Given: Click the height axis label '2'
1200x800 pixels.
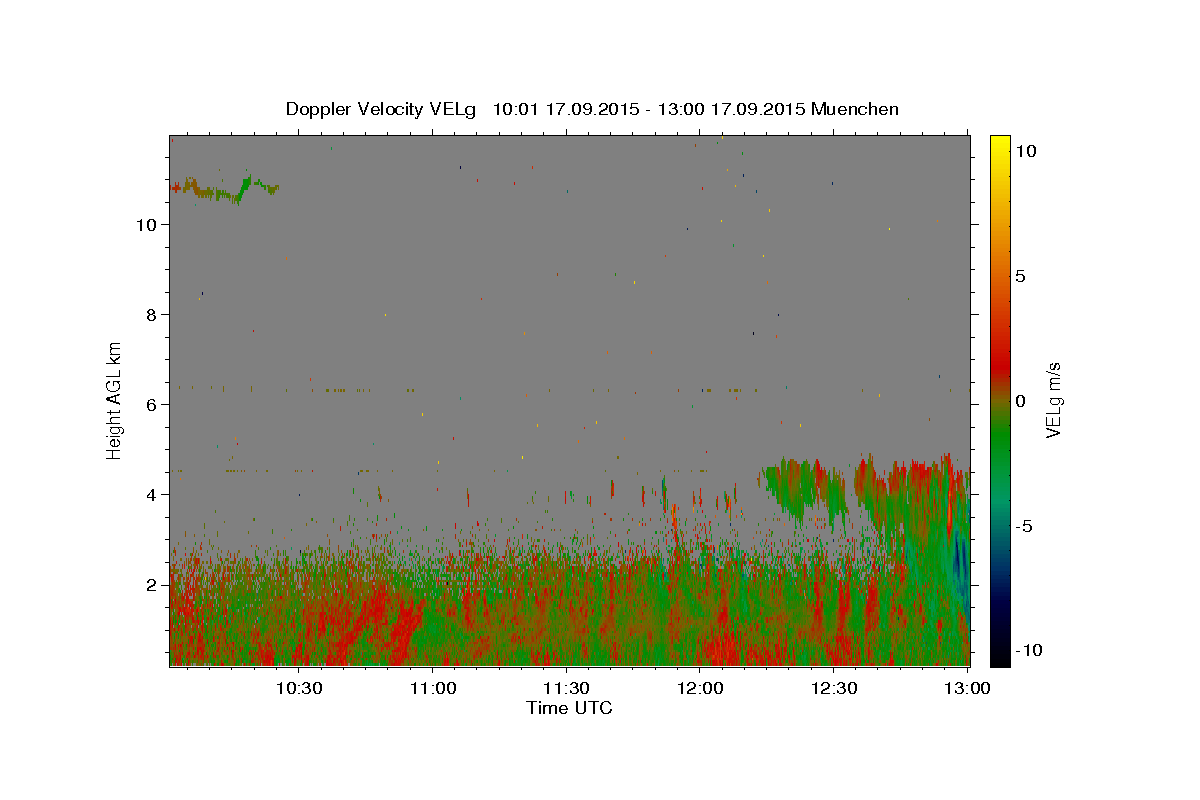Looking at the screenshot, I should 152,585.
